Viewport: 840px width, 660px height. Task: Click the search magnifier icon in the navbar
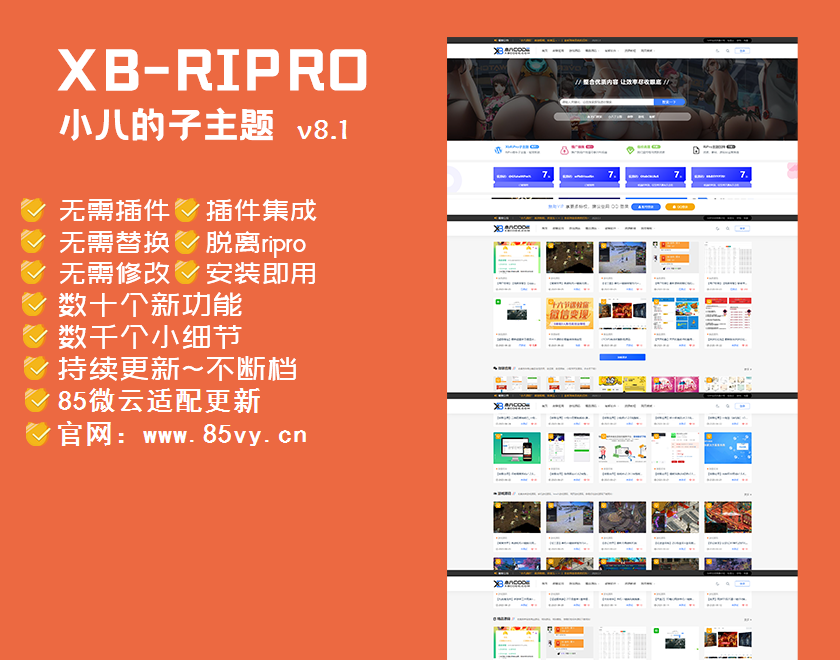pyautogui.click(x=729, y=50)
